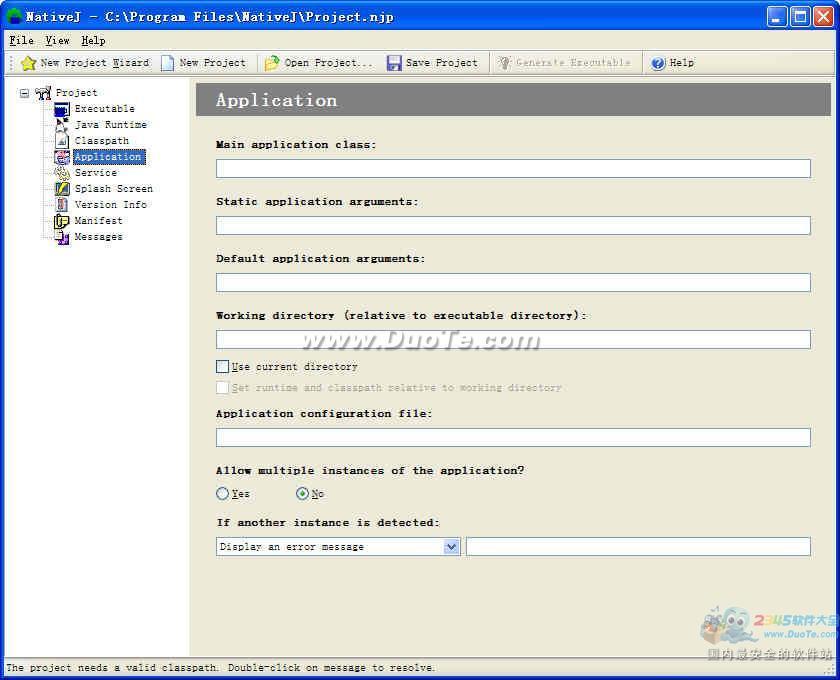Enable the Use current directory checkbox
Screen dimensions: 840x680
point(222,367)
